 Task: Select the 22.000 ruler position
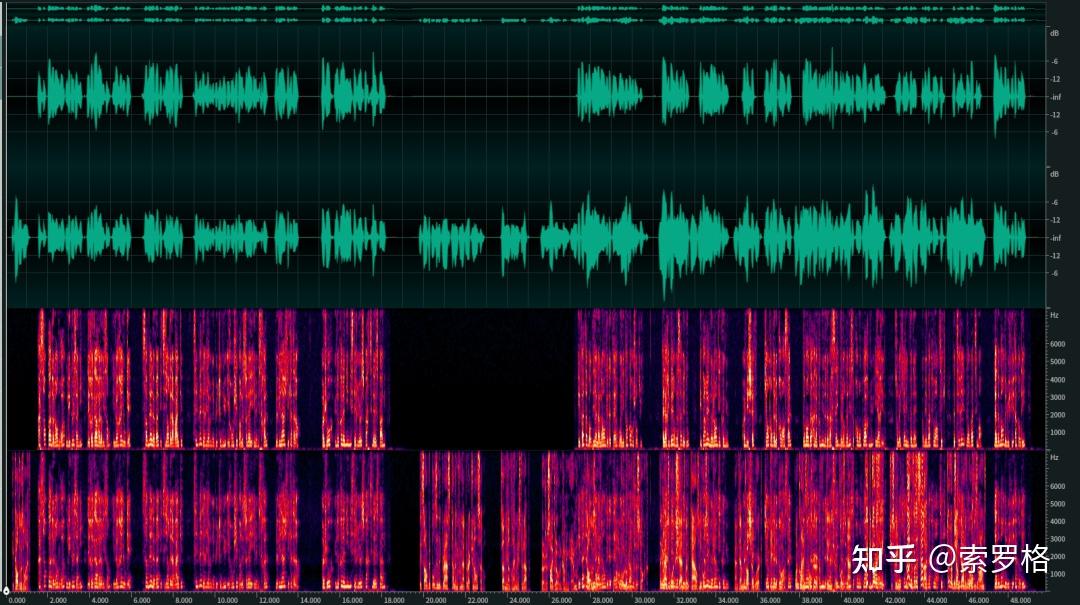point(478,600)
